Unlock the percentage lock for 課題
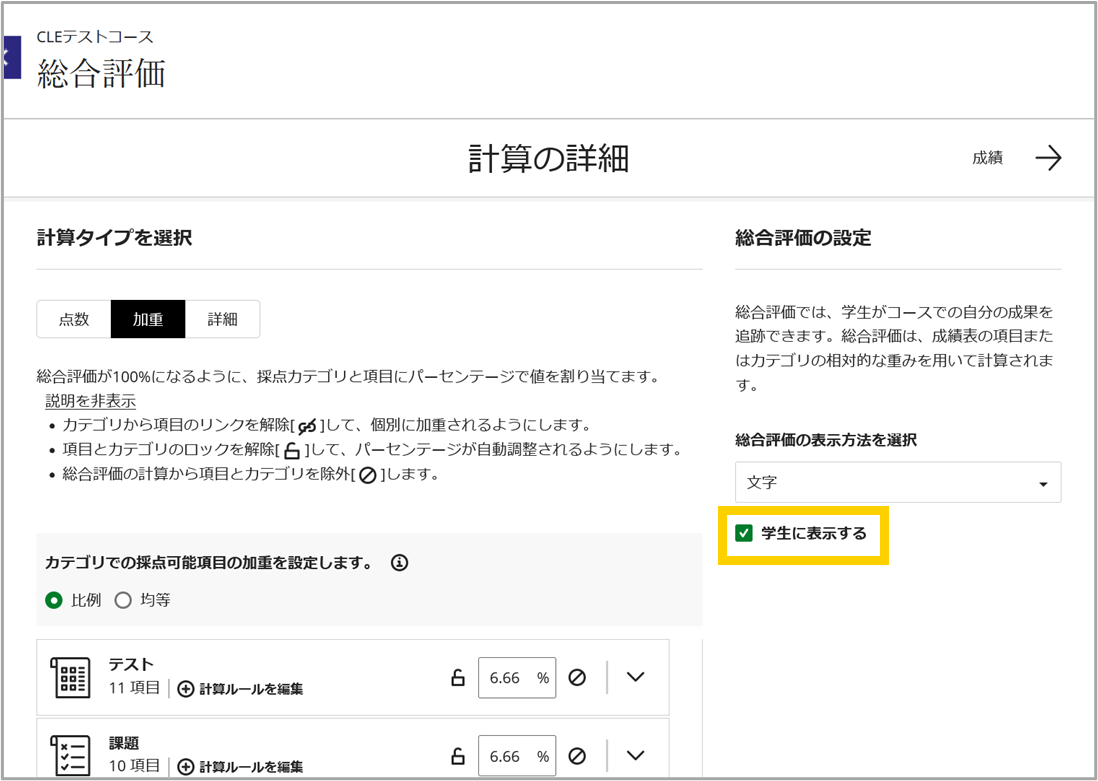1098x781 pixels. coord(458,755)
